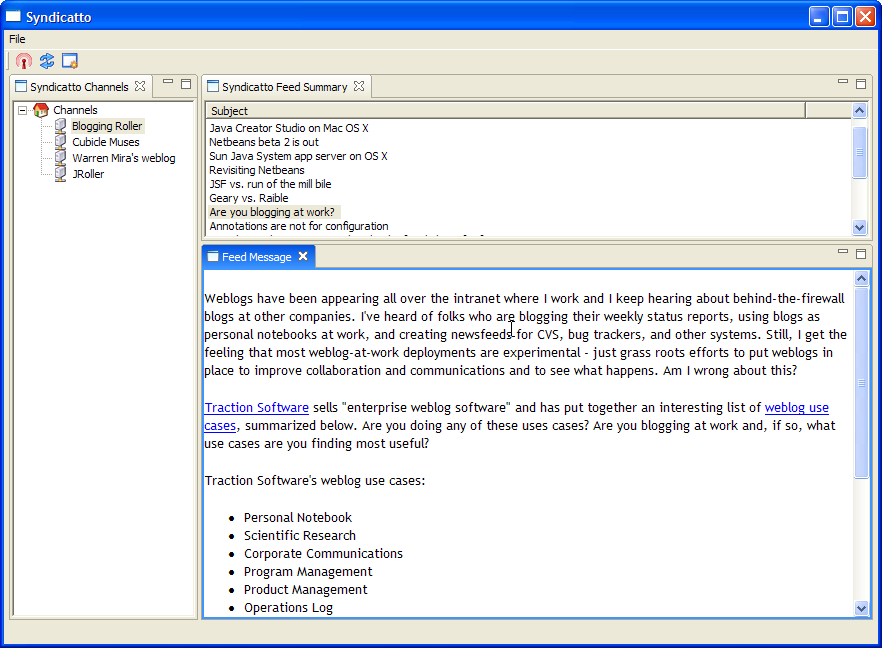Viewport: 882px width, 648px height.
Task: Follow the weblog use cases link
Action: point(796,408)
